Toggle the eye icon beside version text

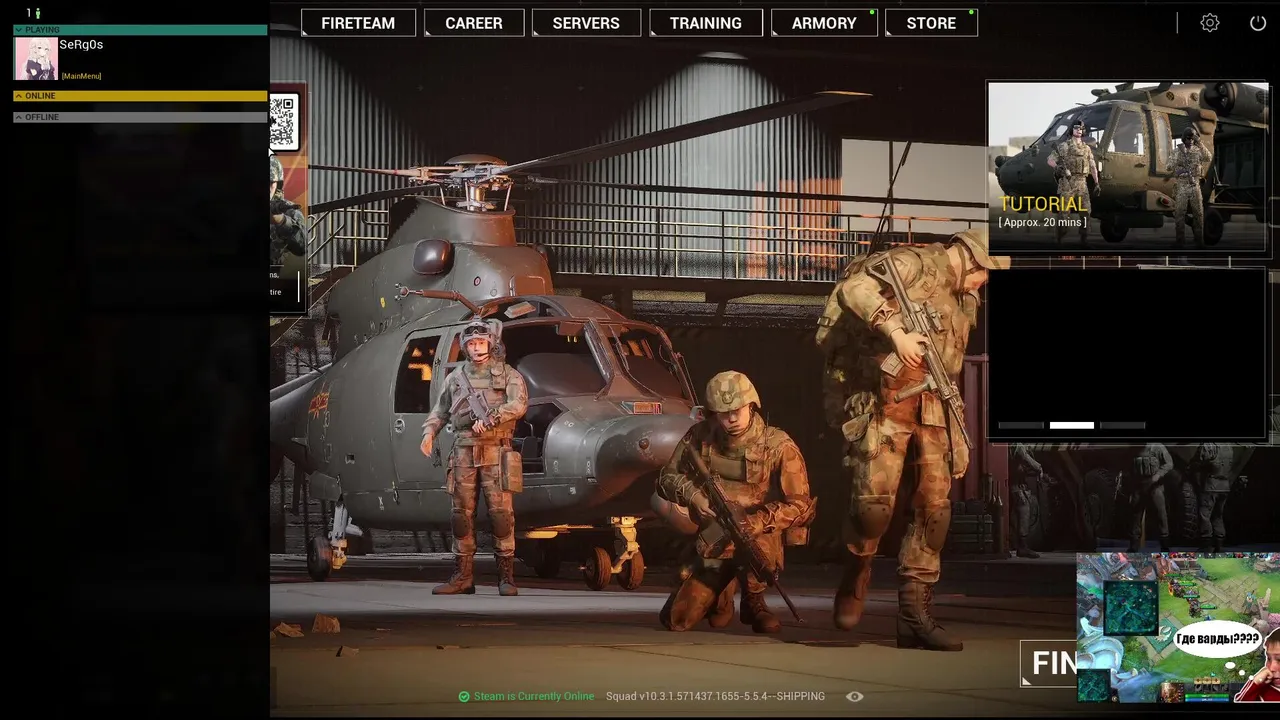(854, 696)
